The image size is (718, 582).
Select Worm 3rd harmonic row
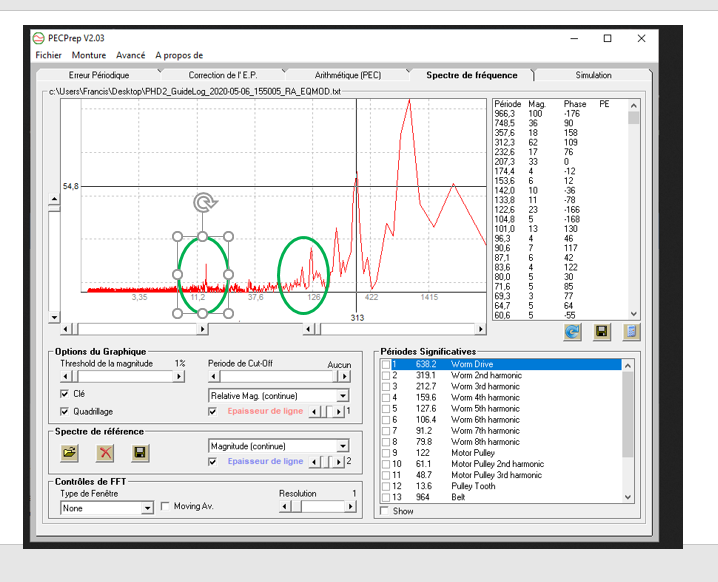point(501,386)
